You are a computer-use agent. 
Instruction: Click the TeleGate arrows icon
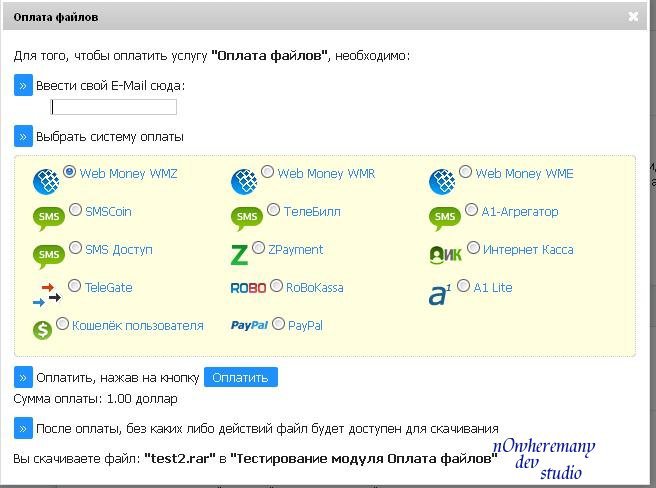[47, 295]
